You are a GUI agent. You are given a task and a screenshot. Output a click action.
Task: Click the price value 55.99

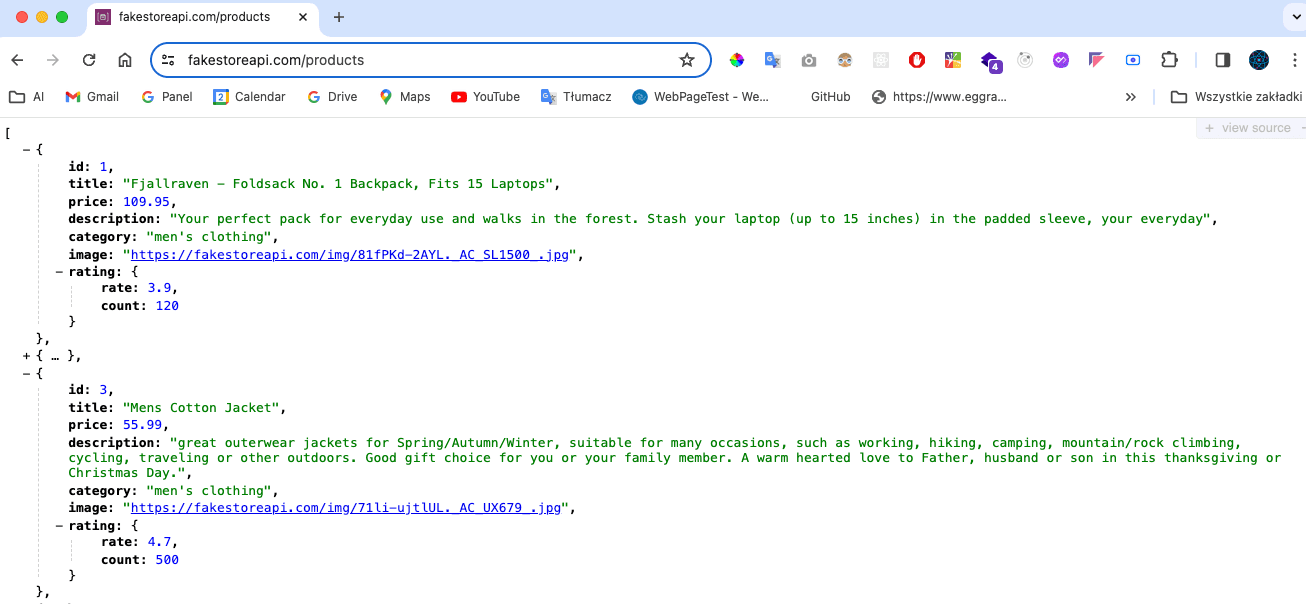[x=142, y=425]
